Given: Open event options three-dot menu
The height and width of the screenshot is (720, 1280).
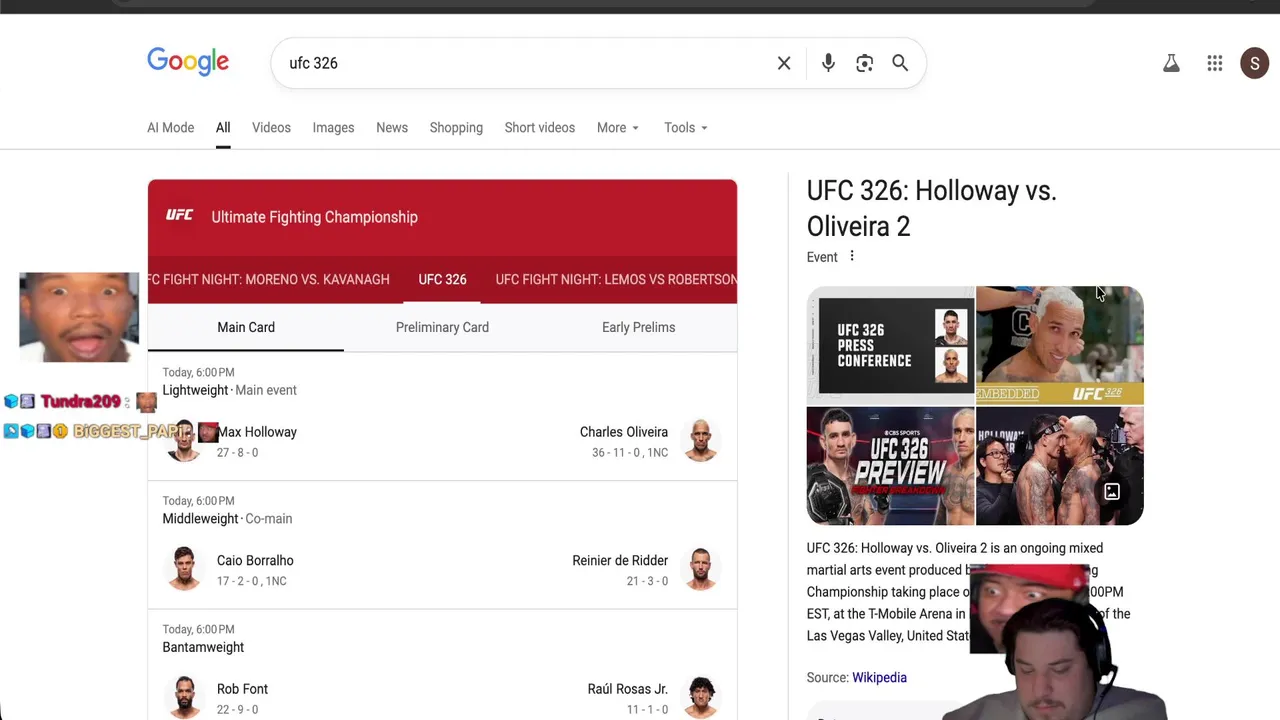Looking at the screenshot, I should 852,256.
